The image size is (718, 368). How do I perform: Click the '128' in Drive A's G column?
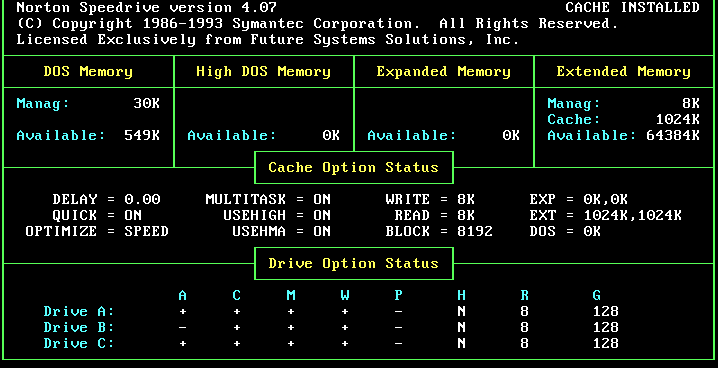(x=605, y=312)
